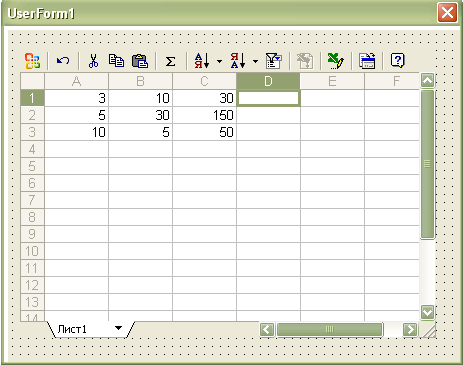Click the Paste clipboard icon
This screenshot has height=365, width=463.
[x=140, y=61]
